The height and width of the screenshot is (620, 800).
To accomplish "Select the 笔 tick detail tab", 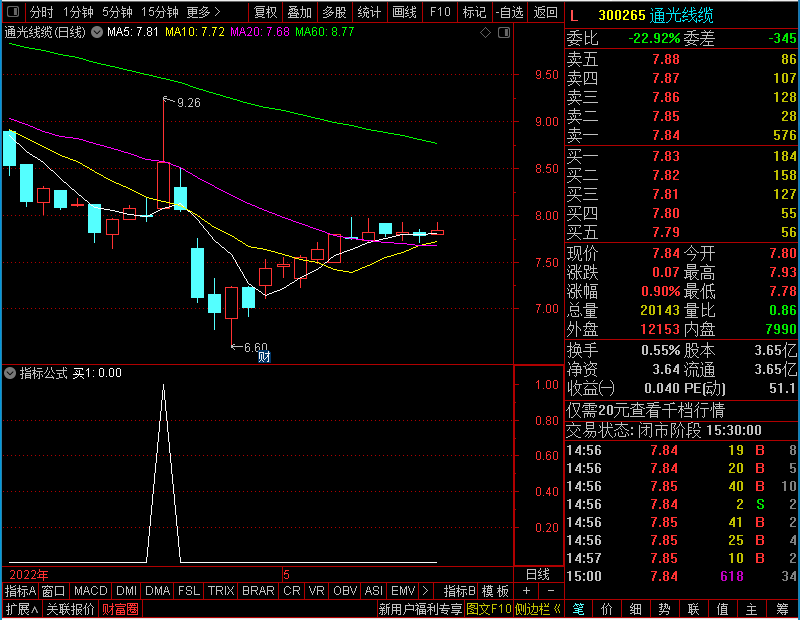I will pos(578,609).
